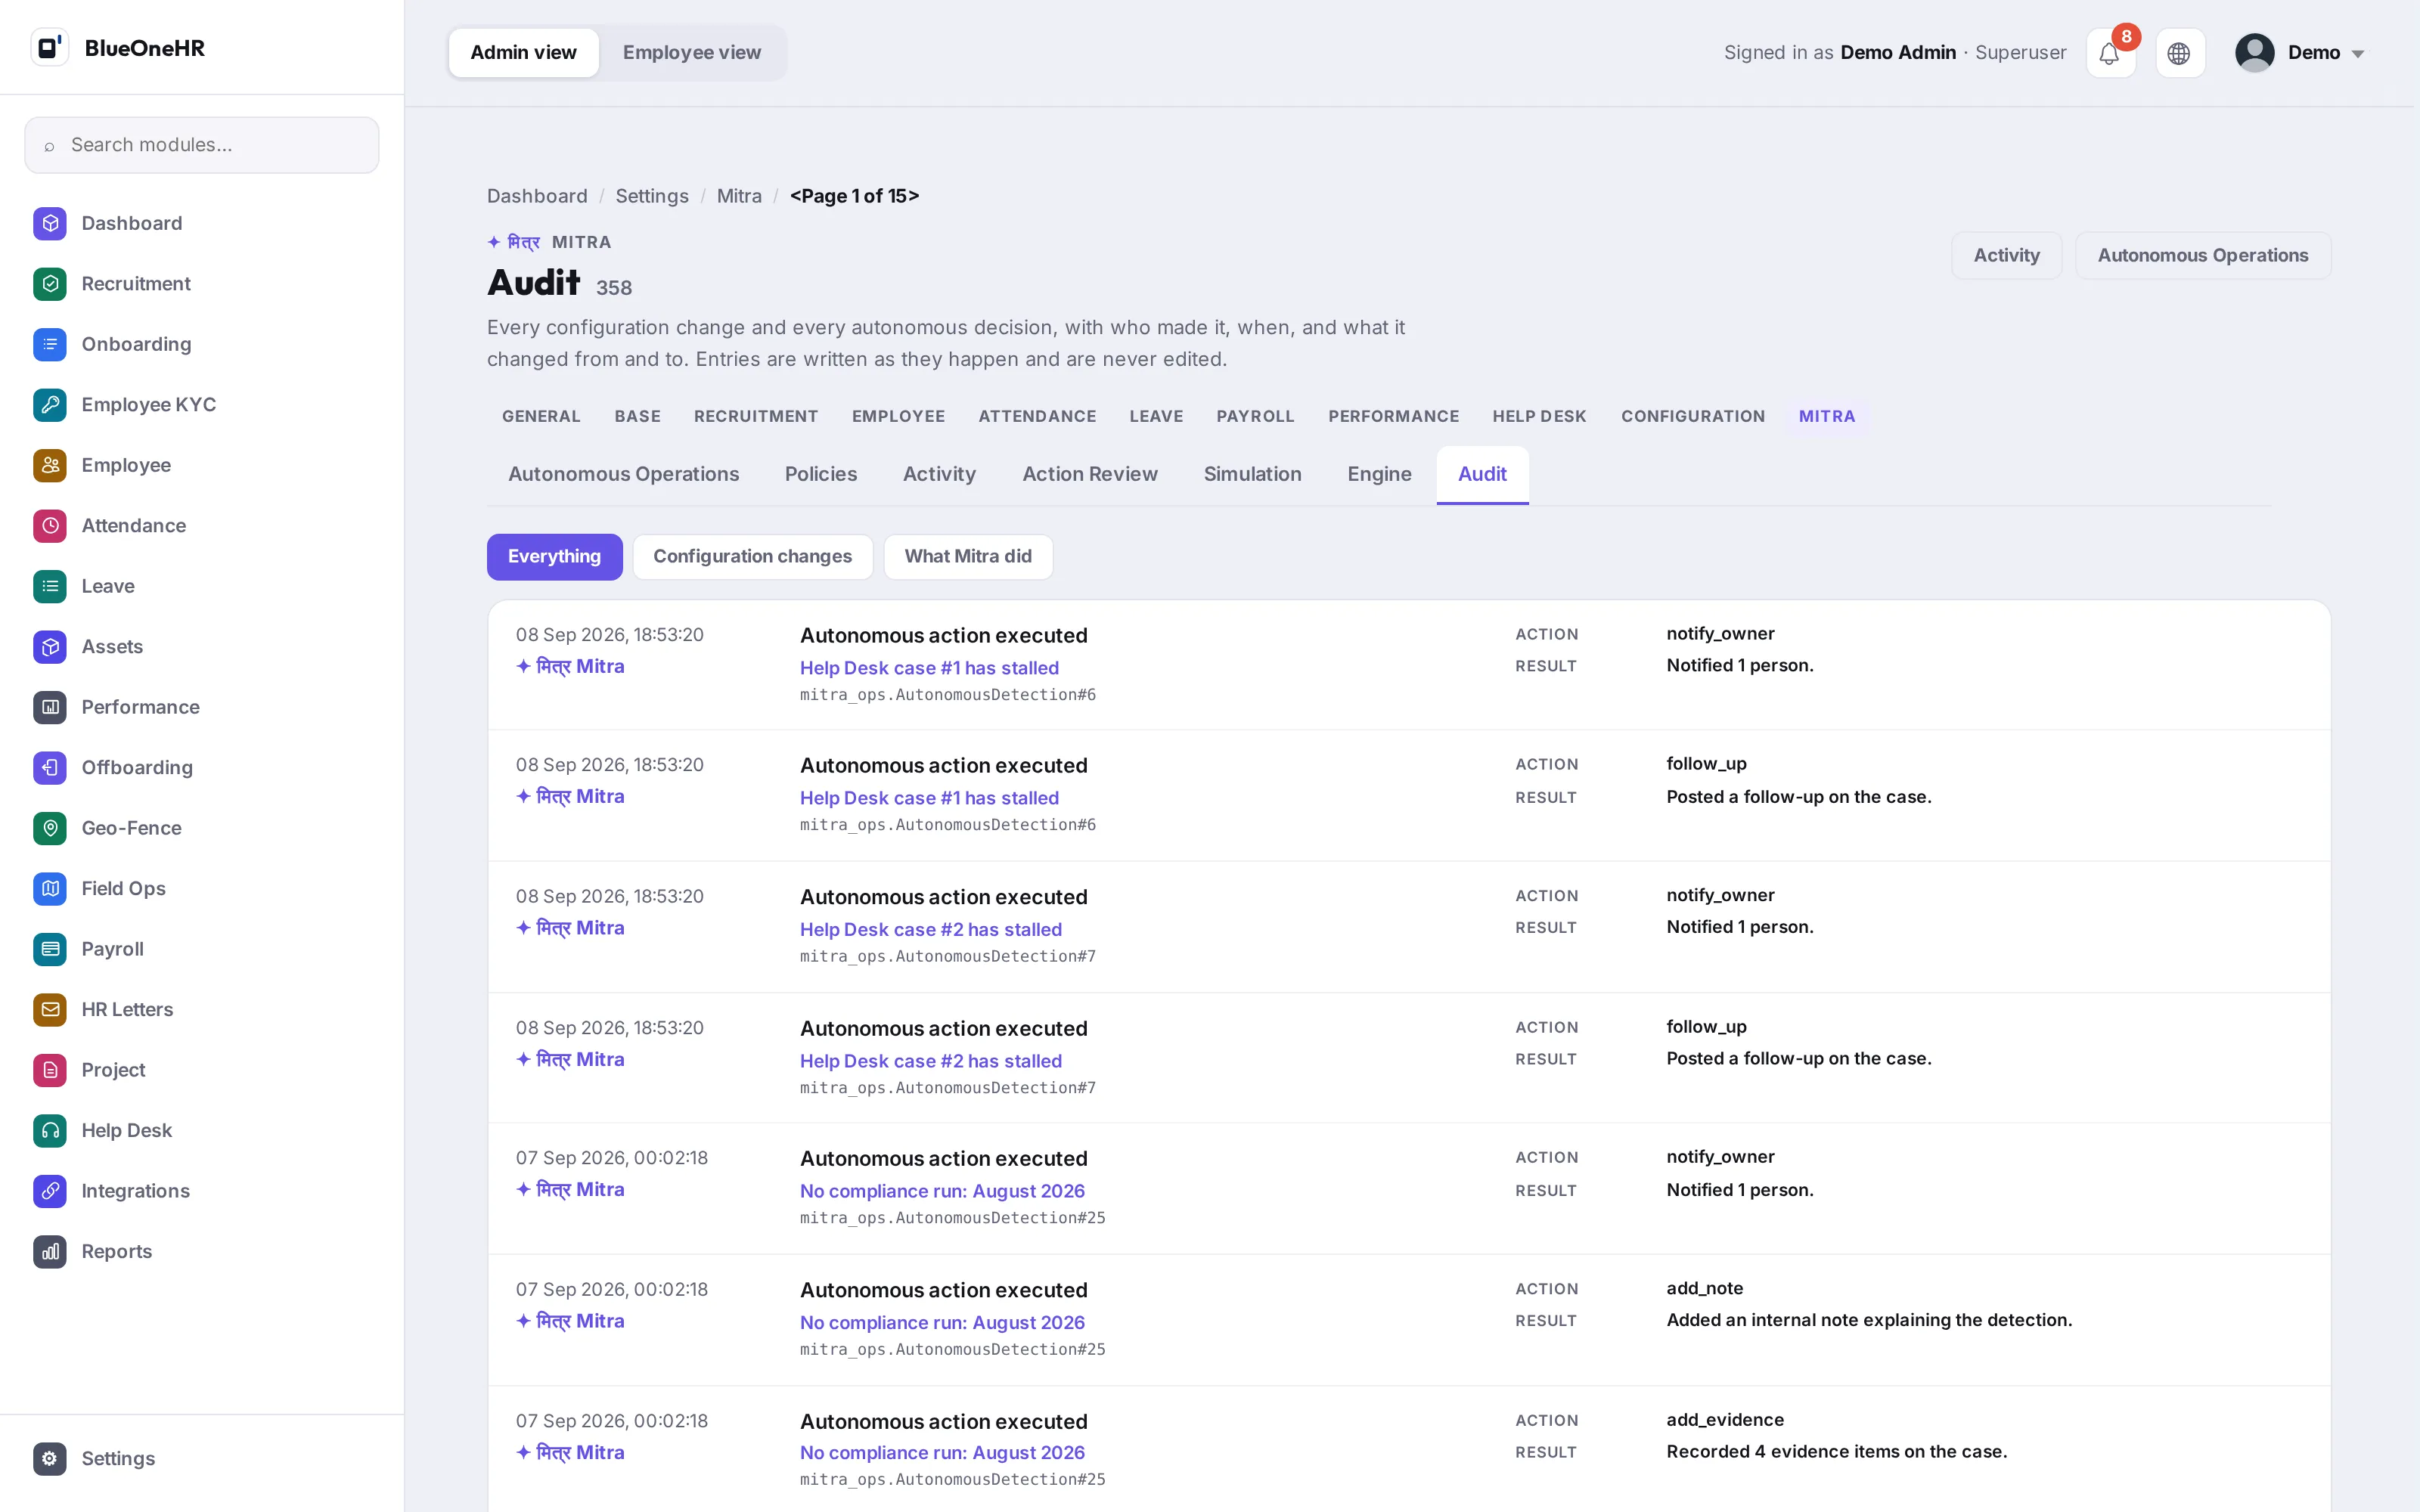2420x1512 pixels.
Task: Click the Geo-Fence pin icon
Action: (x=50, y=828)
